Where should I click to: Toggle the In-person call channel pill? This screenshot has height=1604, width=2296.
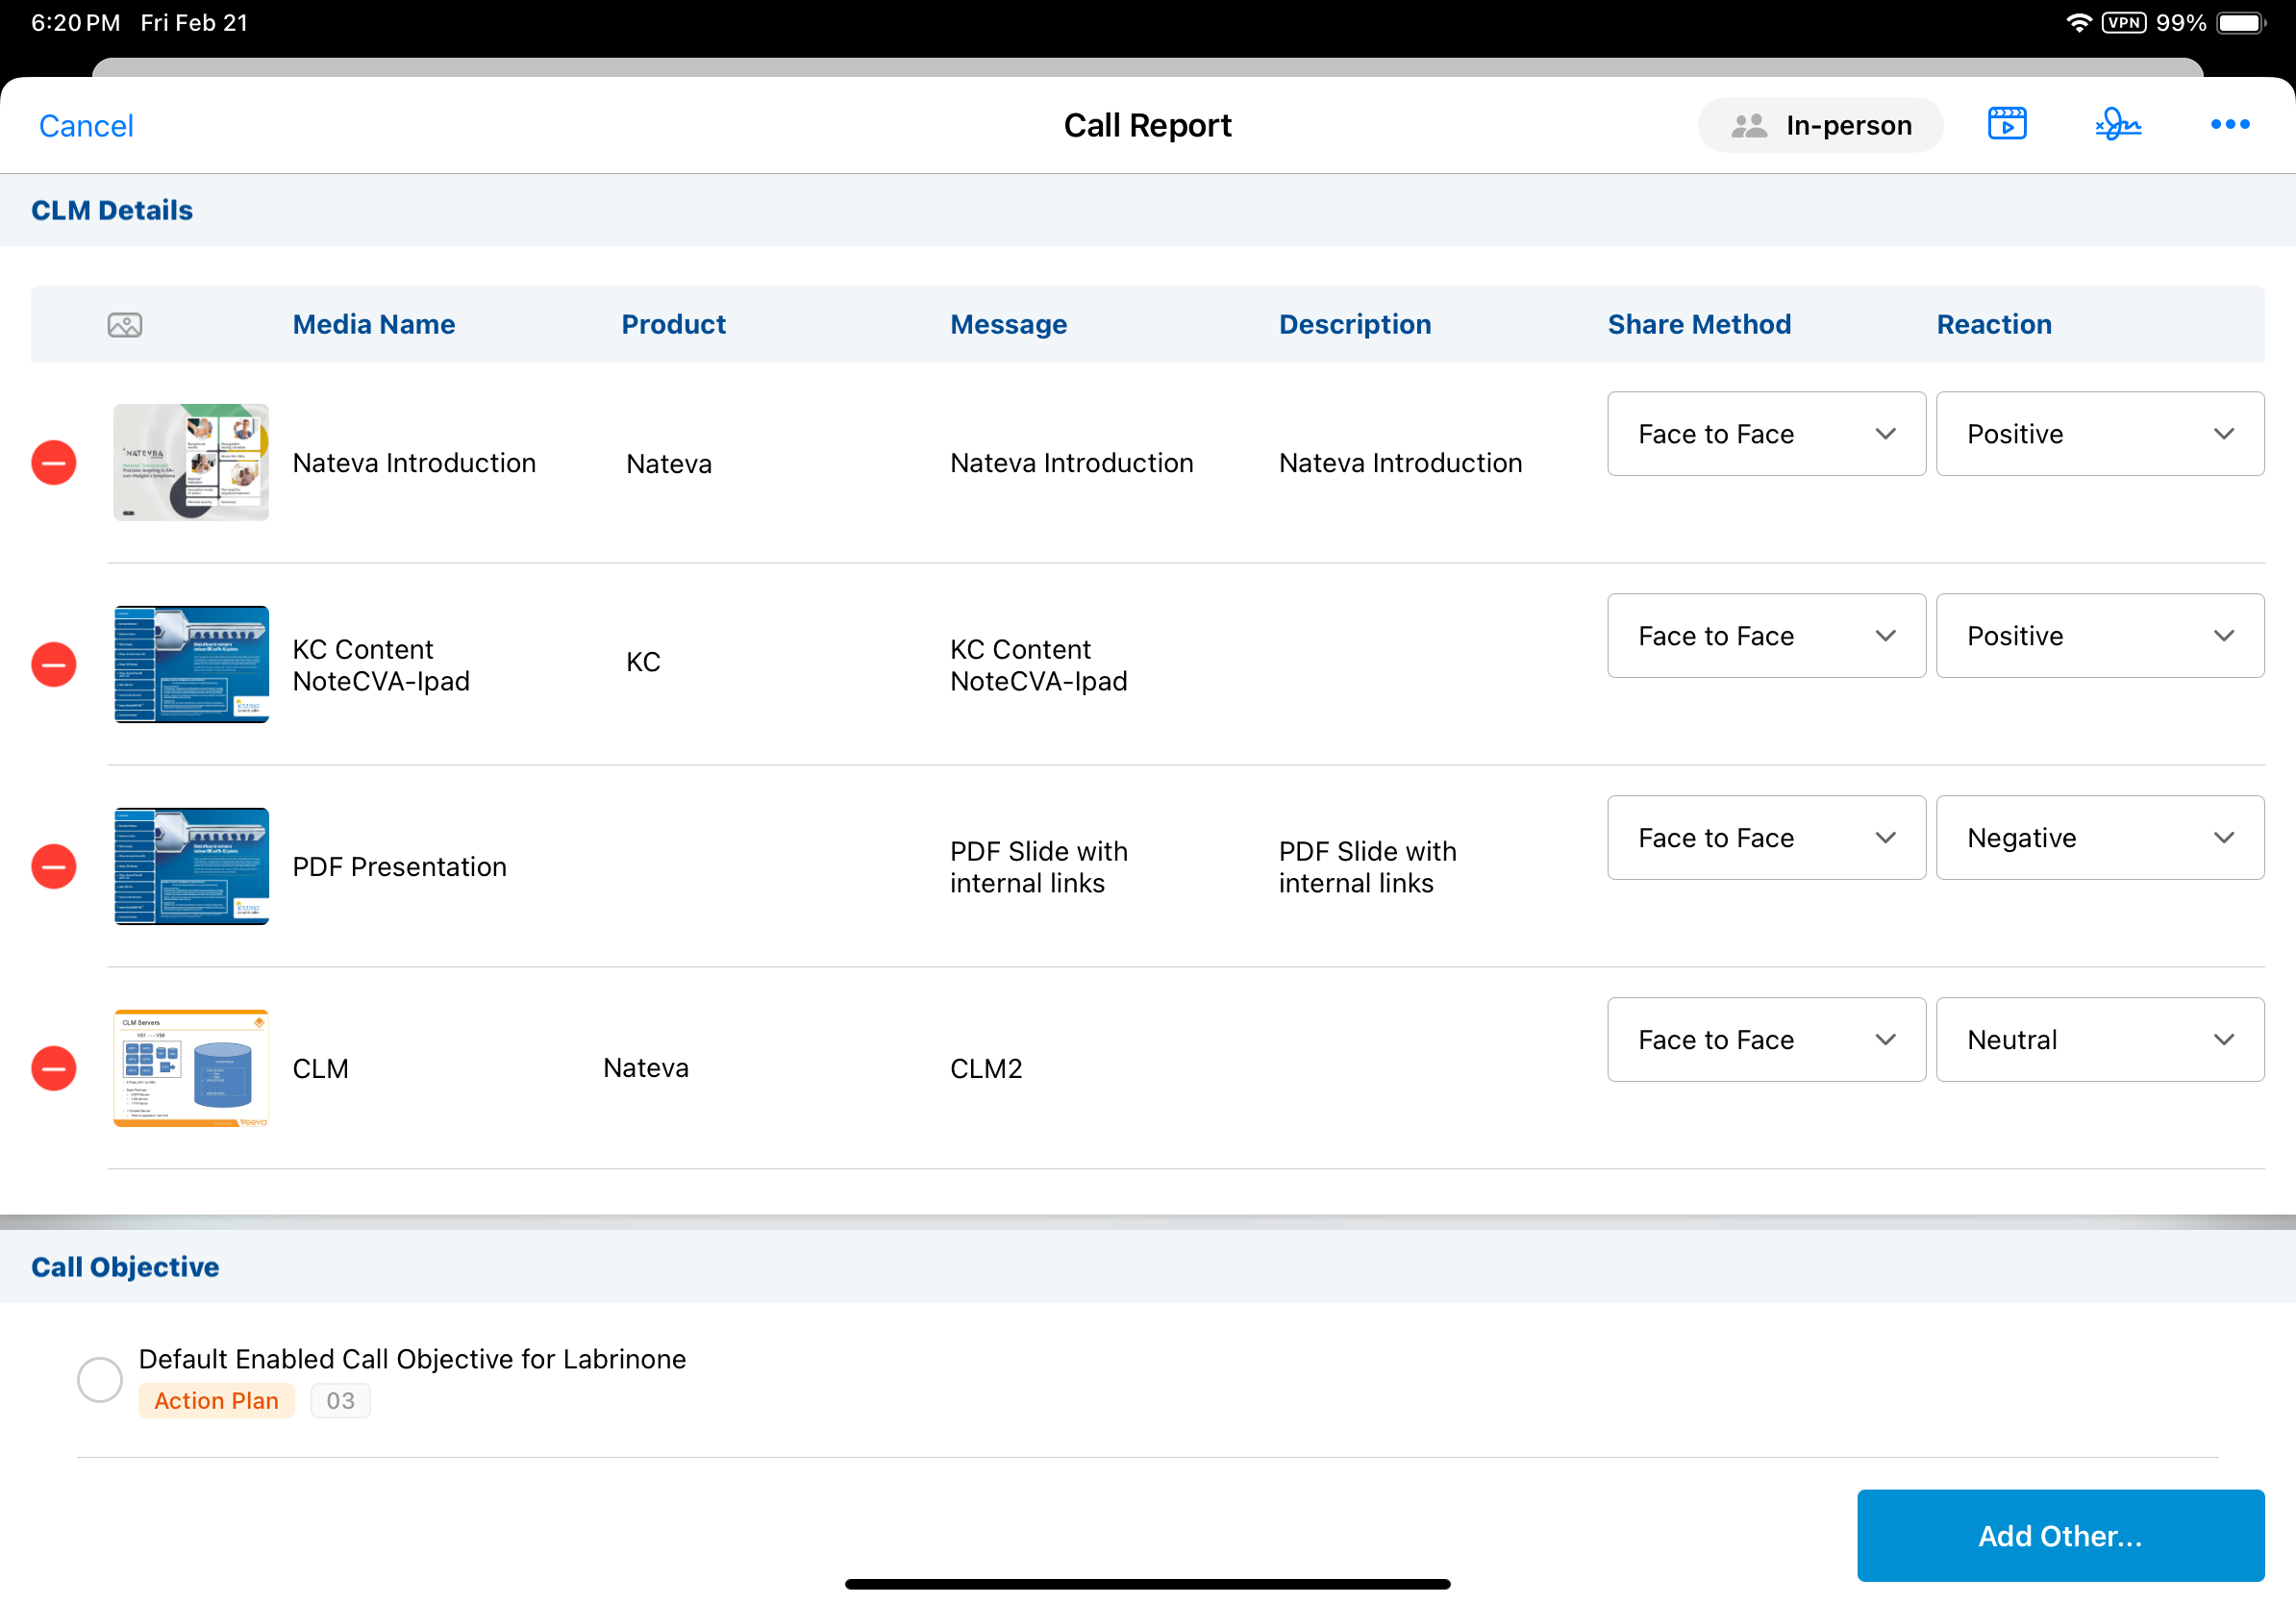click(x=1820, y=125)
